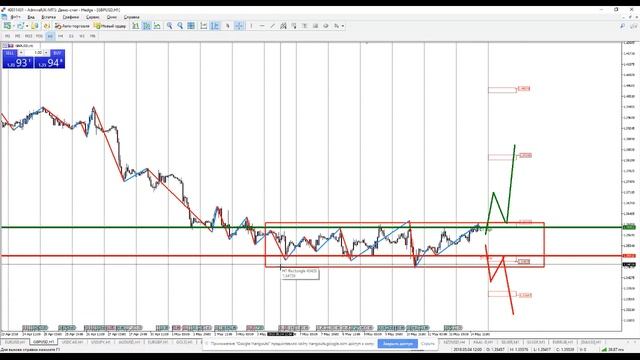Select the M30 timeframe

[39, 36]
